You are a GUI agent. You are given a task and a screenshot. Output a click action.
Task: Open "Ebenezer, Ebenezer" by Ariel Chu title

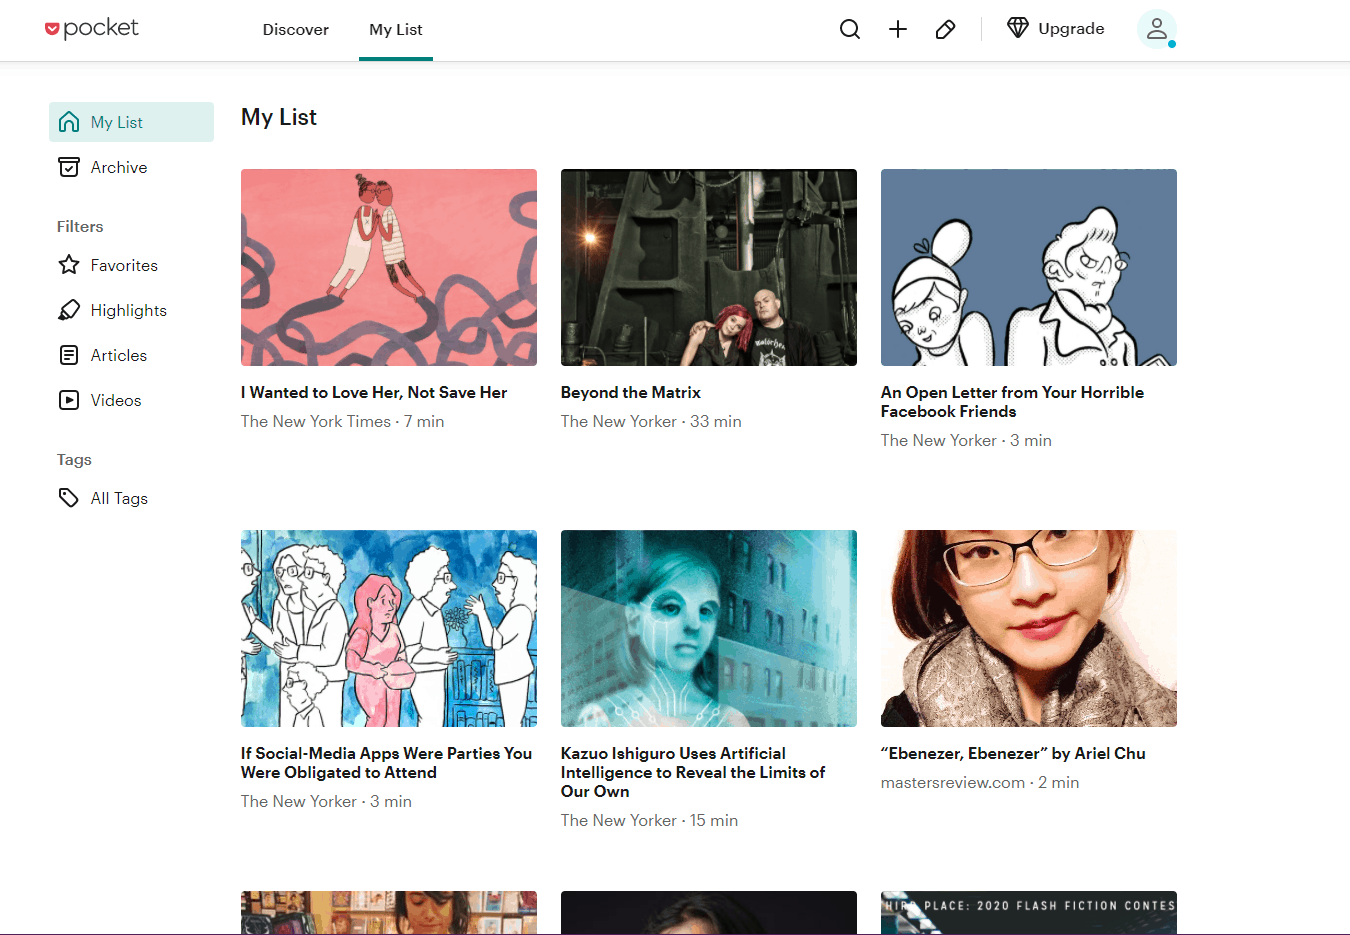point(1012,753)
